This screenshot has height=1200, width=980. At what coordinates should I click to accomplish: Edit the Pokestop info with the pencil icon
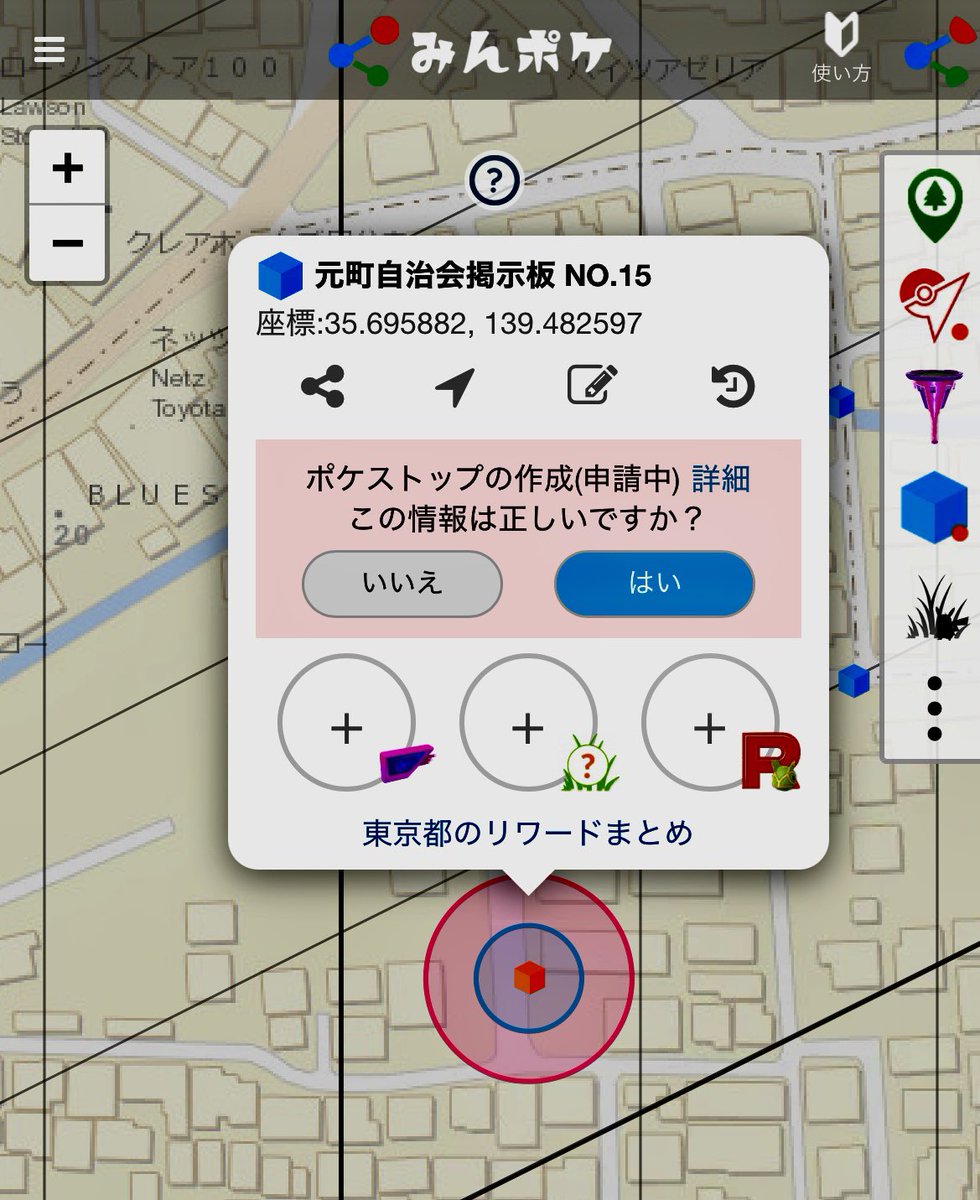click(592, 385)
